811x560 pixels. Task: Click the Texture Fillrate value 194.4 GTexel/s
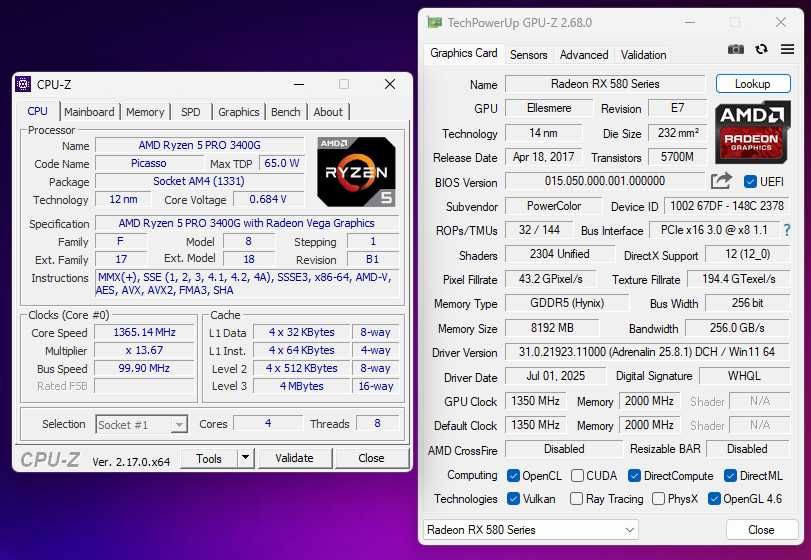pyautogui.click(x=739, y=279)
